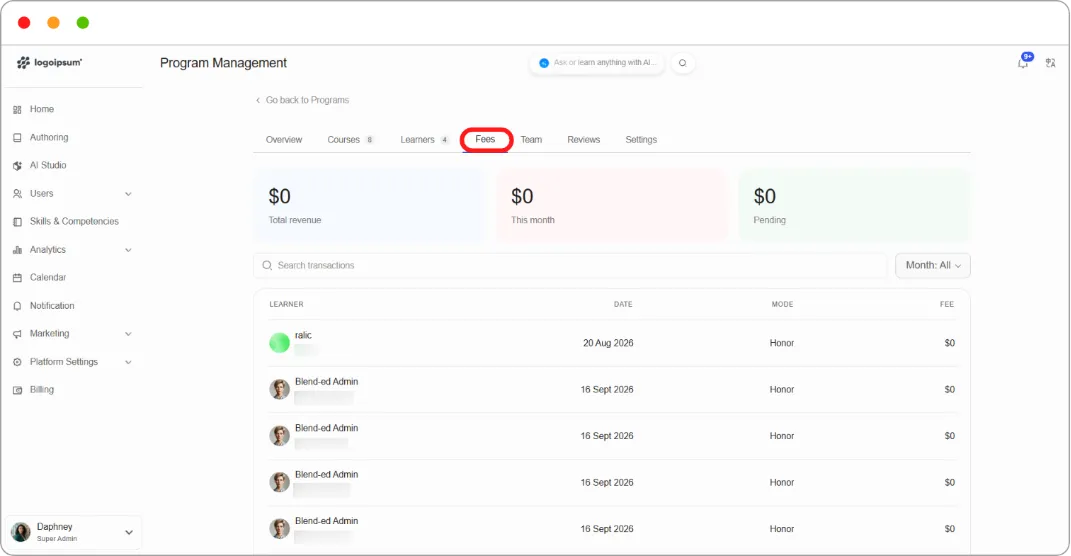Select the Fees tab

485,139
